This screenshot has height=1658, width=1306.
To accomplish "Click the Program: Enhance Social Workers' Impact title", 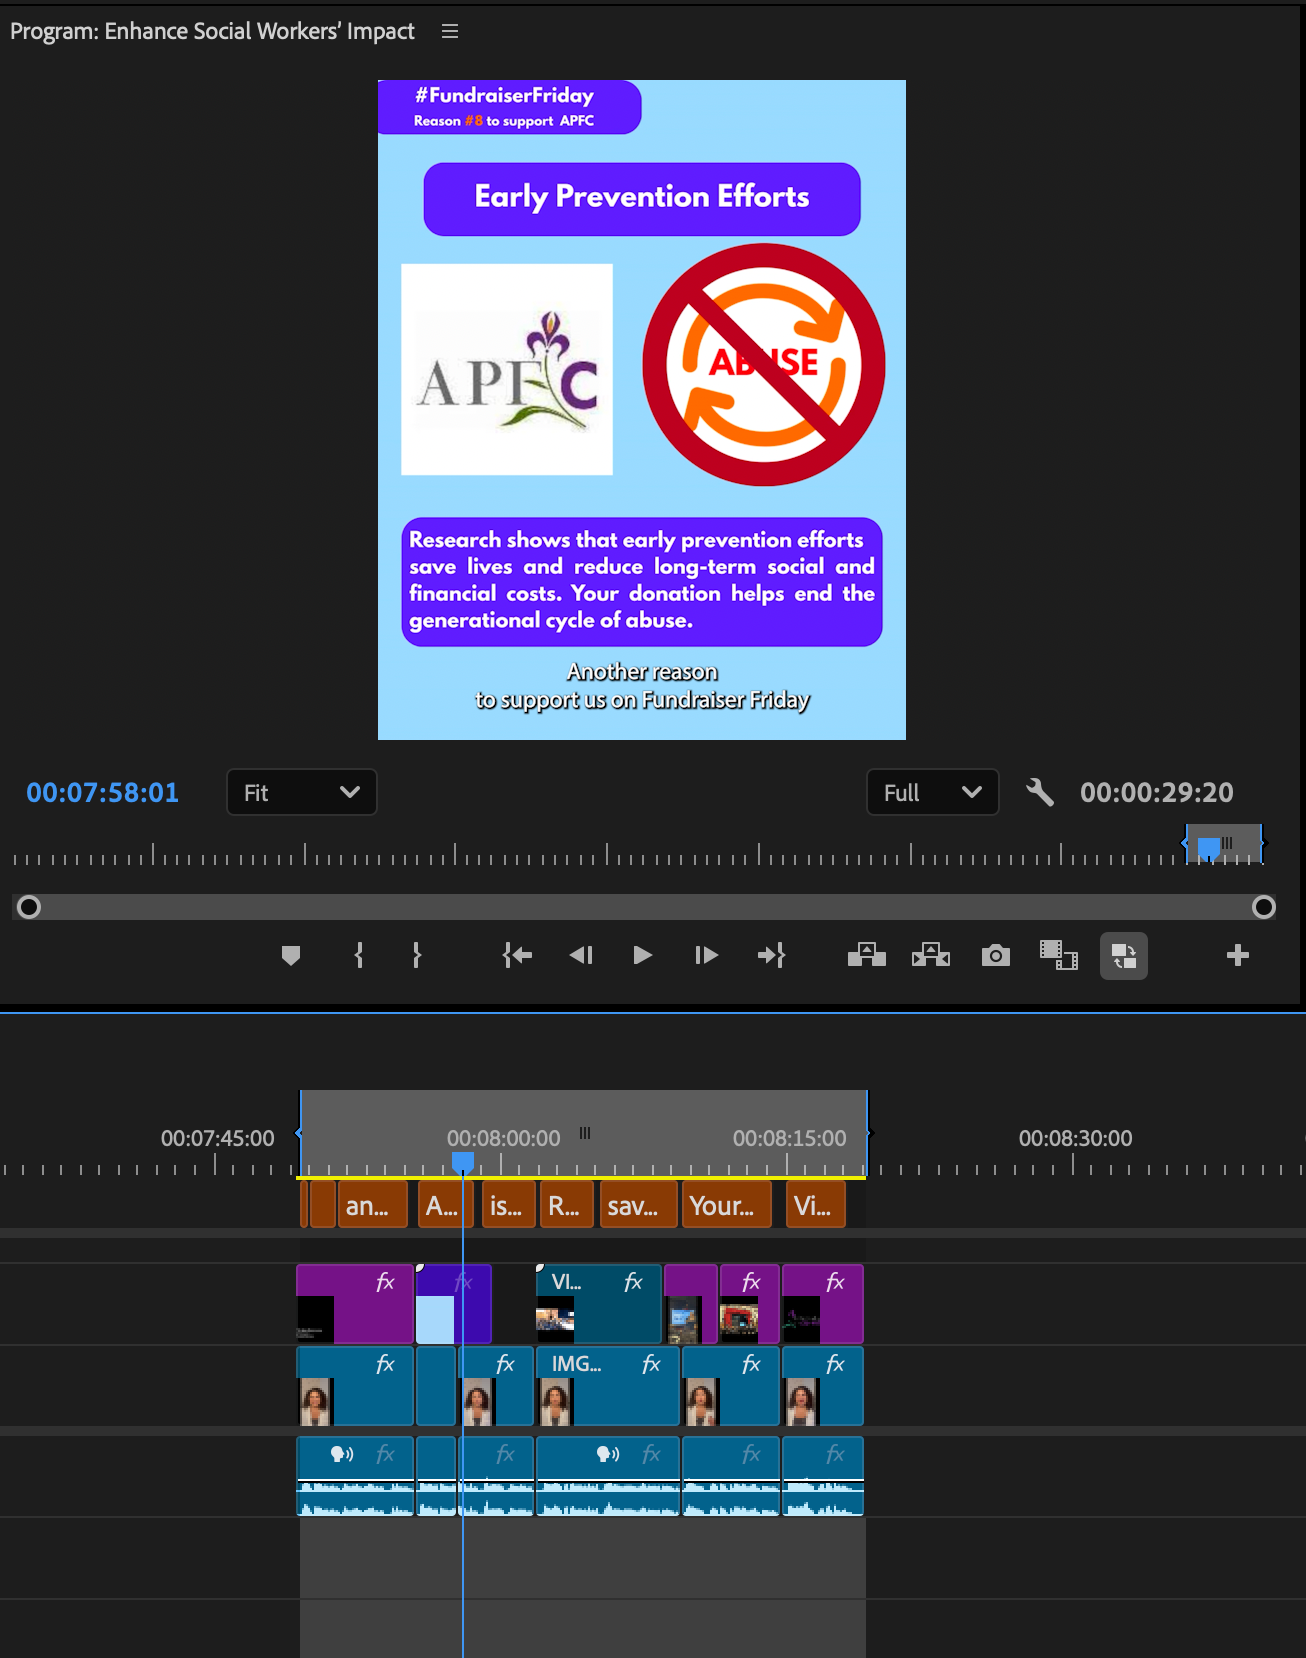I will [212, 31].
